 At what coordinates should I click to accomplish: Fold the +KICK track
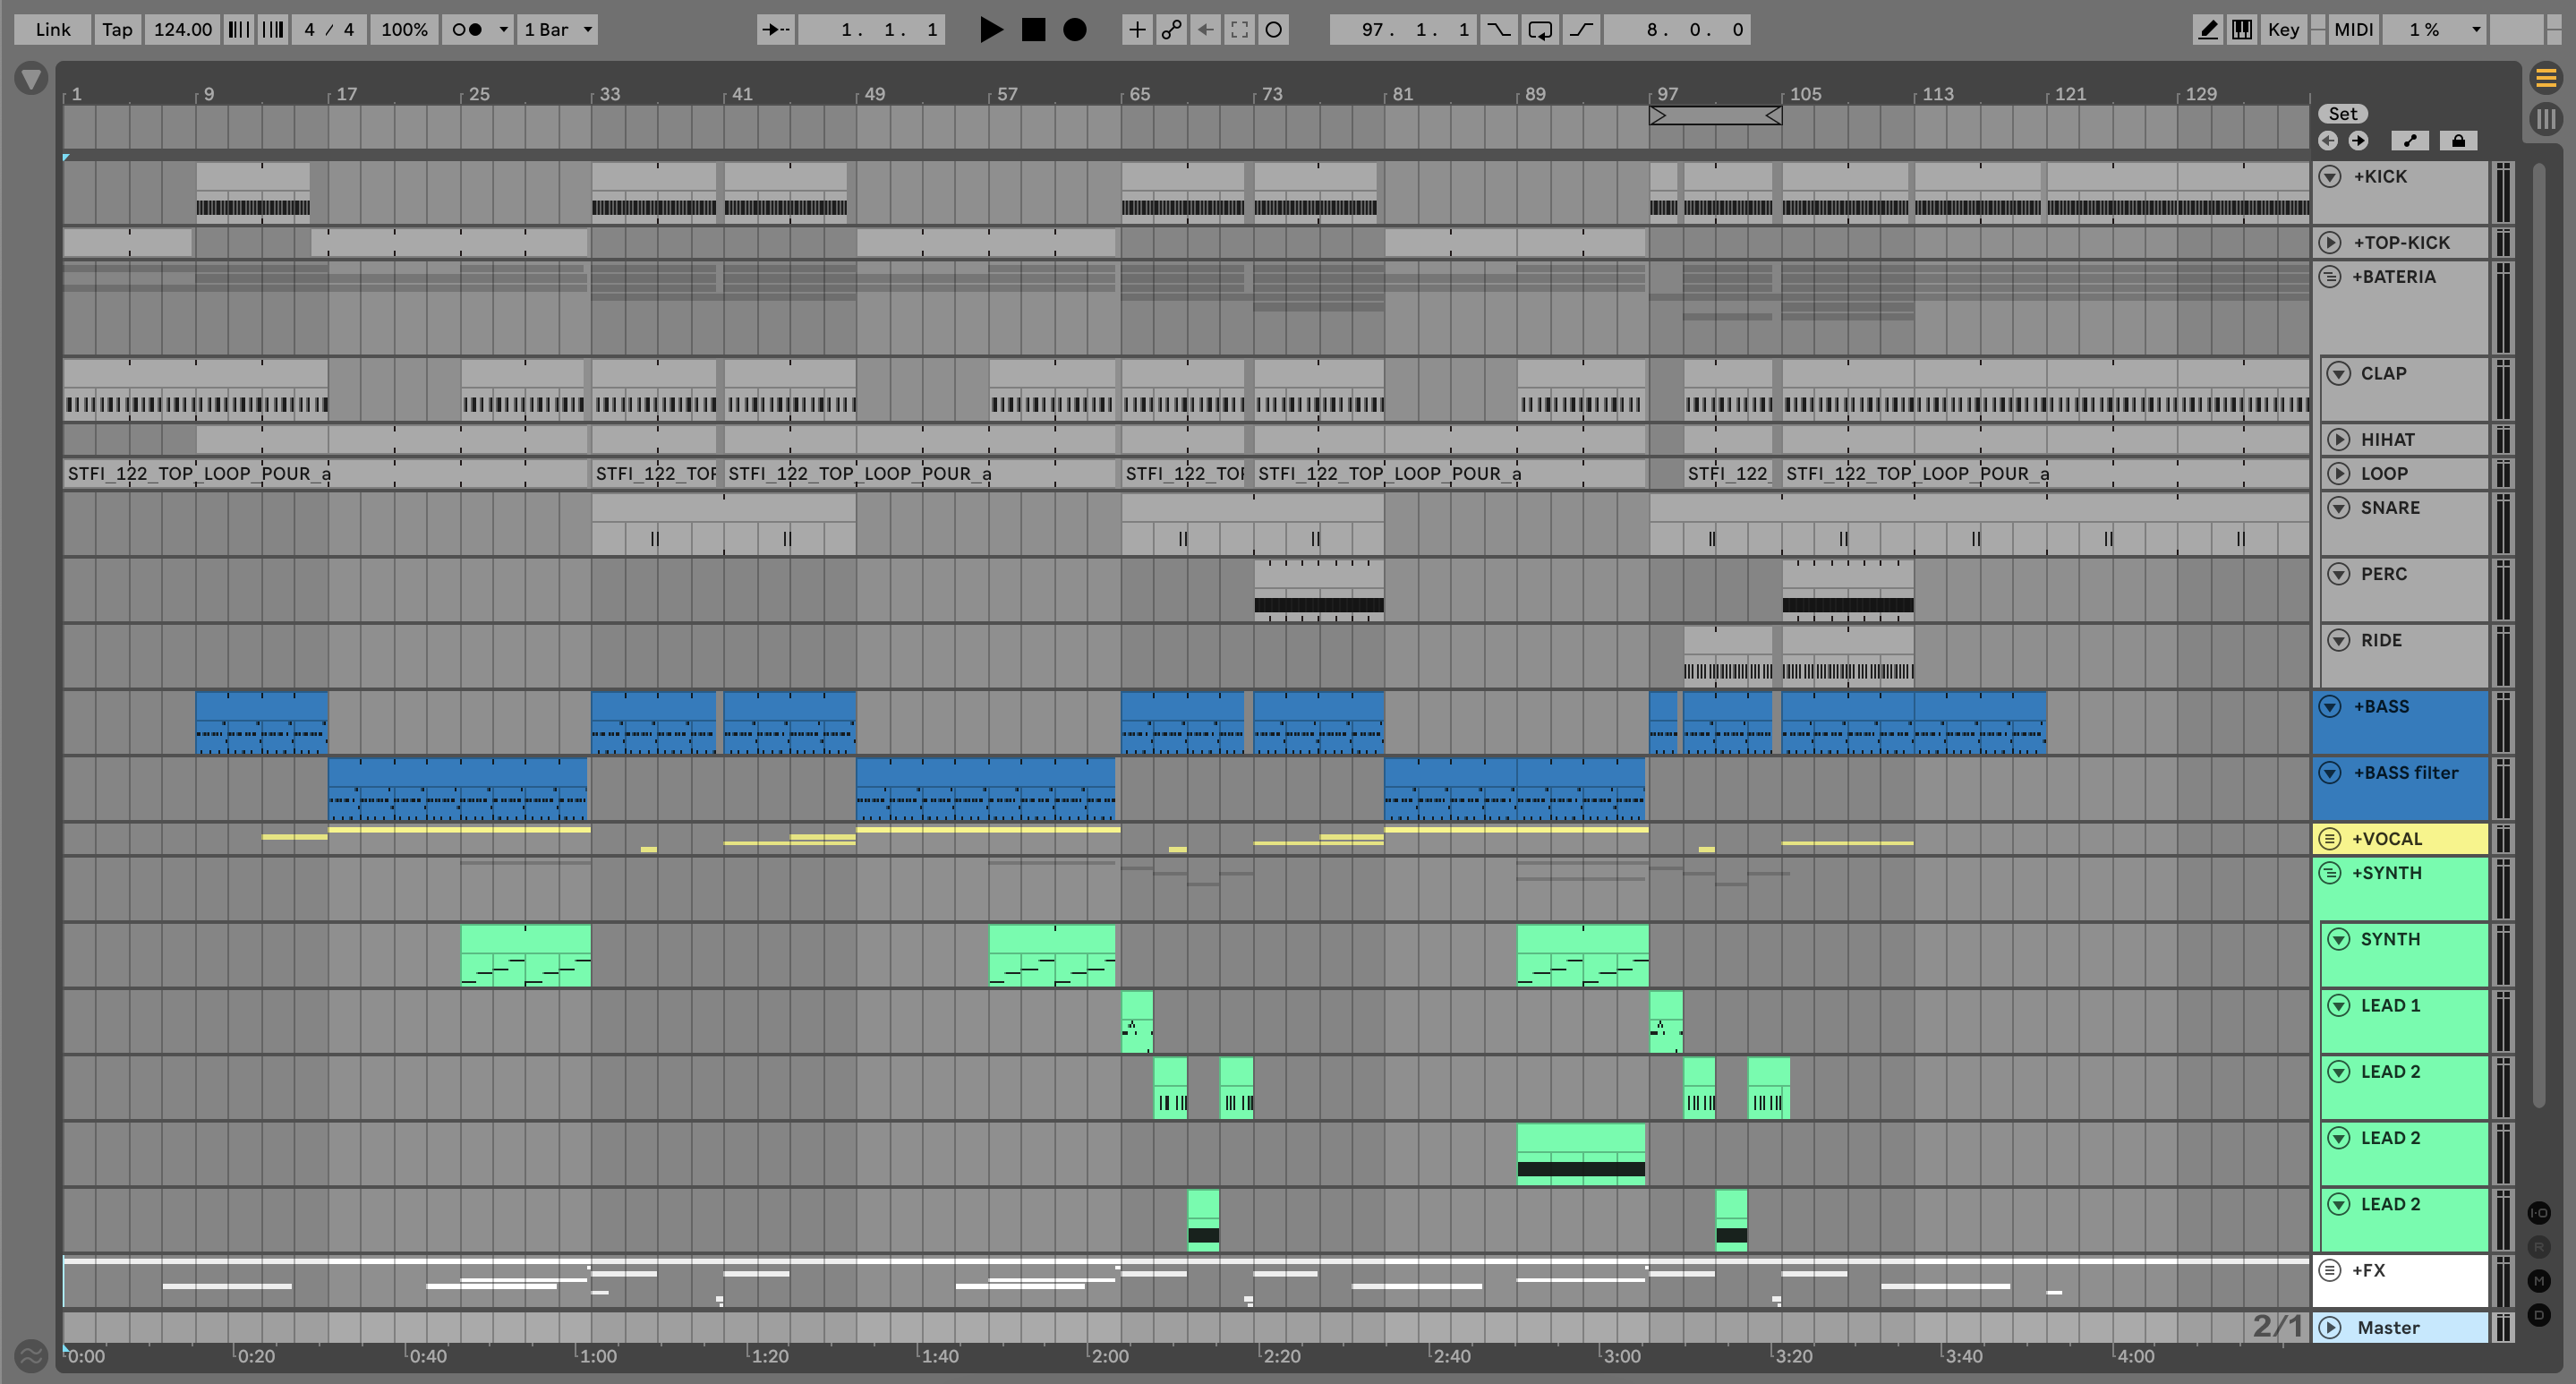point(2330,176)
